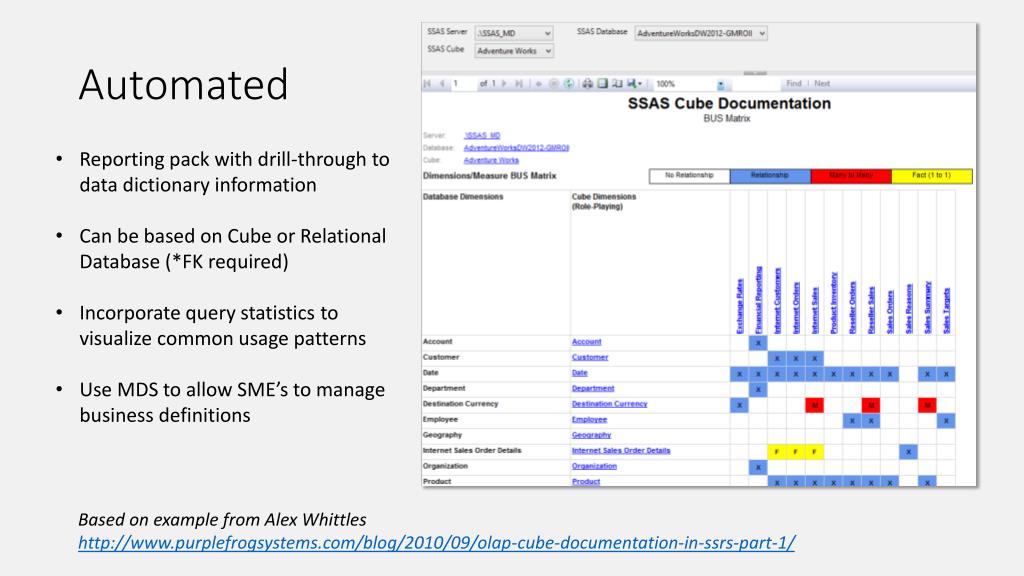Open the SSAS Cube dropdown
The width and height of the screenshot is (1024, 576).
click(x=514, y=51)
